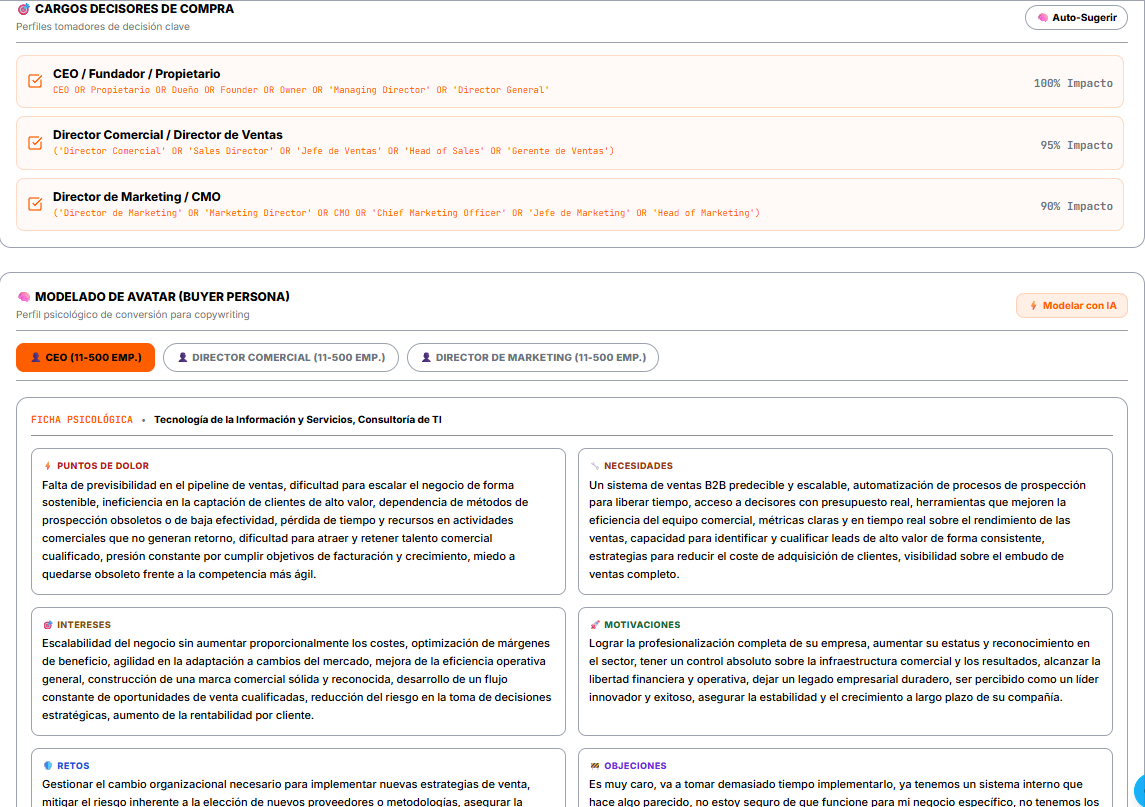Click the target icon beside Cargos Decisores de Compra
Viewport: 1145px width, 807px height.
[23, 9]
